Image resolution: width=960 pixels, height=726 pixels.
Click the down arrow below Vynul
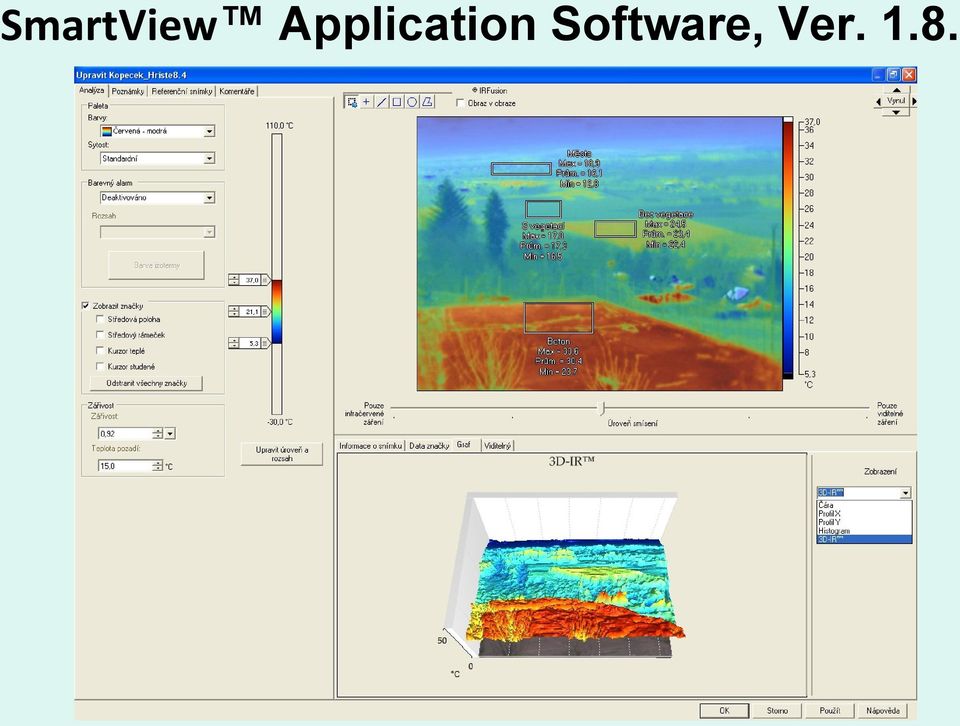(x=896, y=113)
